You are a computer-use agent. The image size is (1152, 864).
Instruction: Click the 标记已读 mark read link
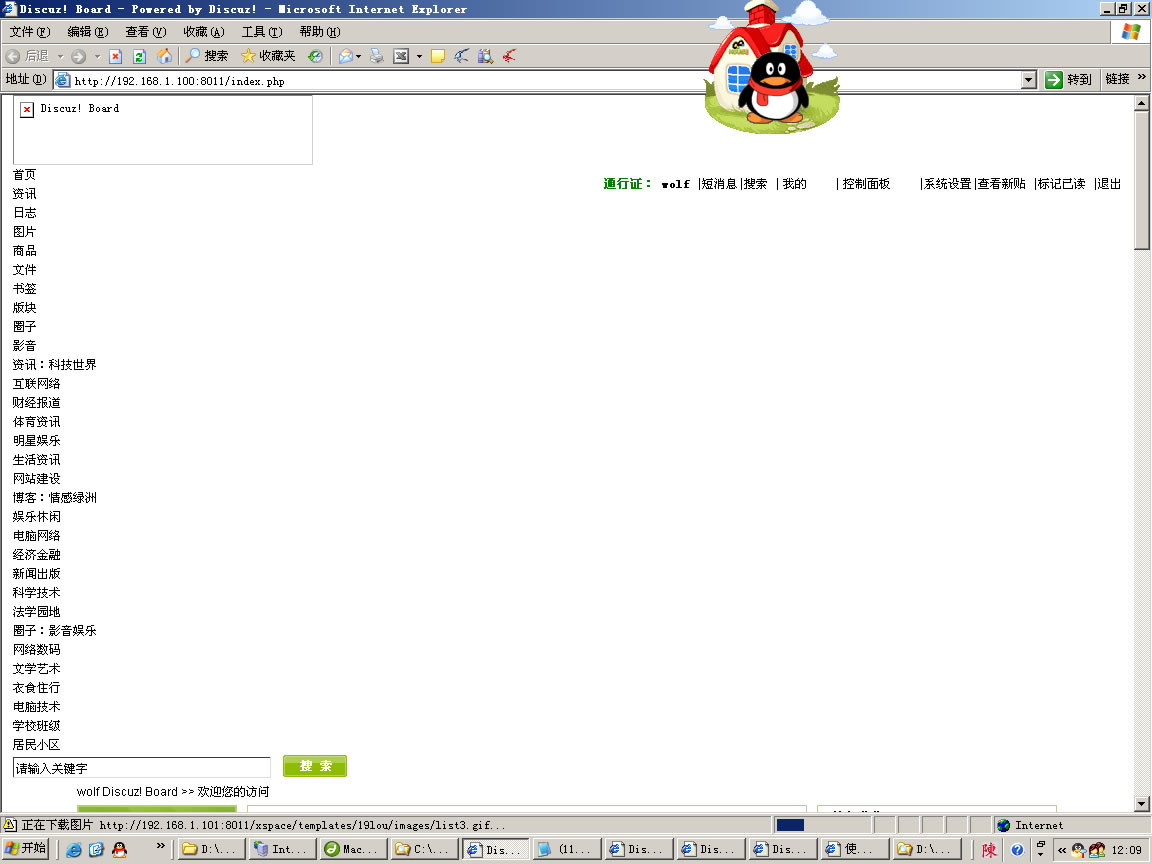(1062, 184)
